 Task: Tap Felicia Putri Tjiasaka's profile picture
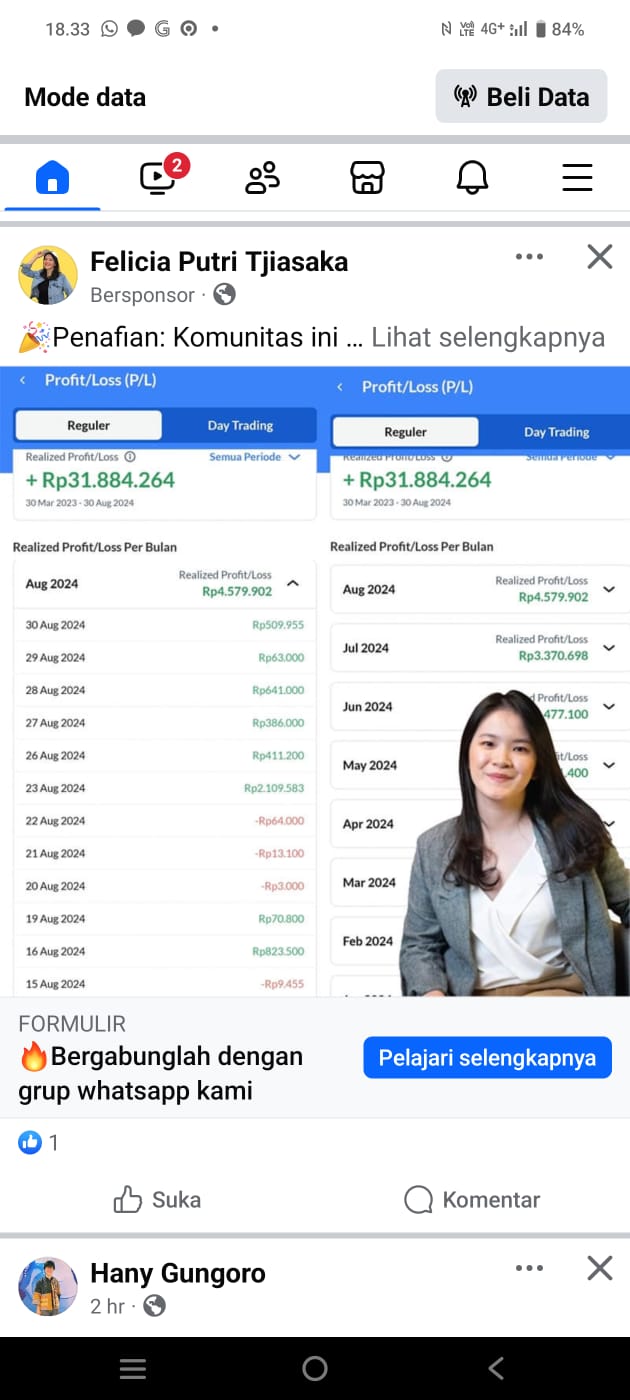(x=48, y=275)
